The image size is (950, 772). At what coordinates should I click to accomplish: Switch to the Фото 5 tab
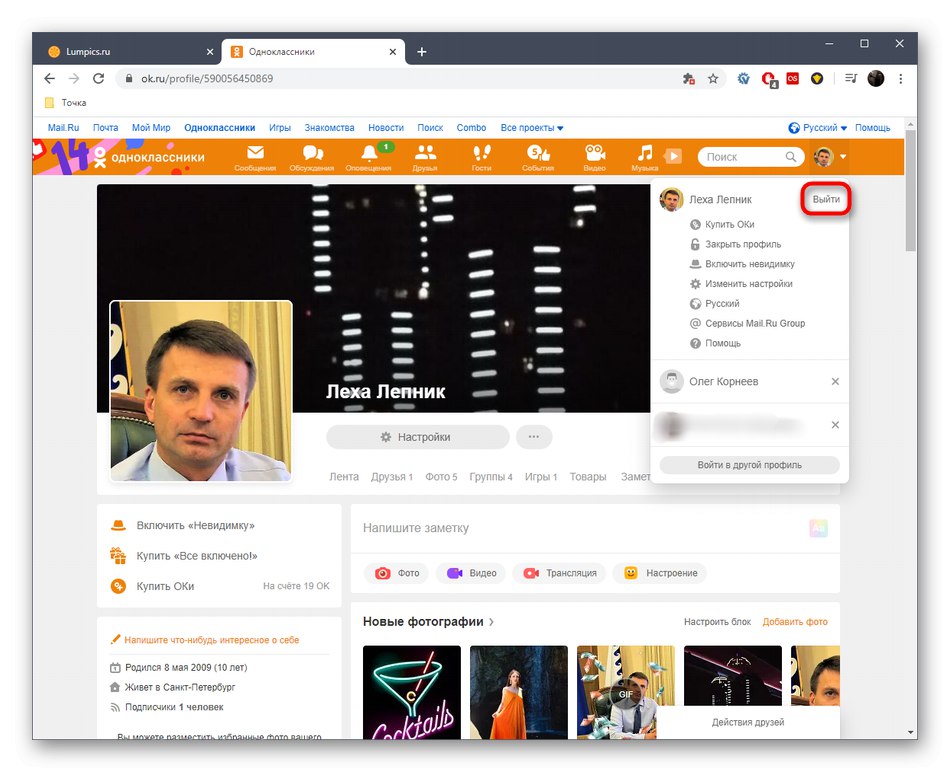pos(441,477)
